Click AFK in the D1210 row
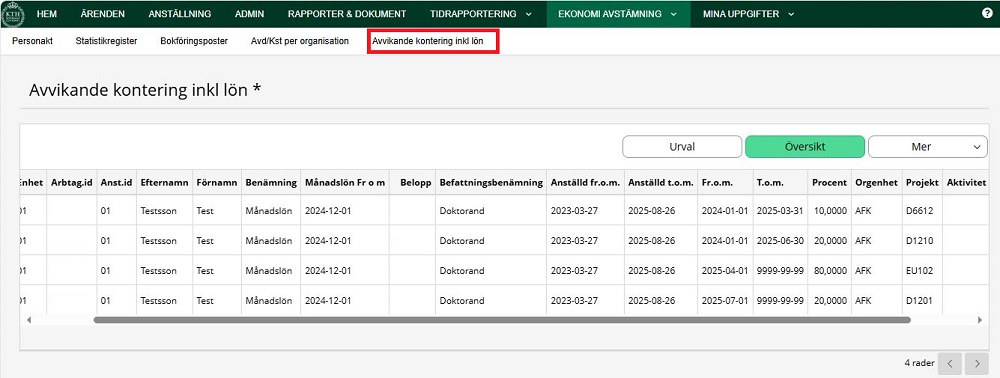The height and width of the screenshot is (378, 1000). pos(864,240)
